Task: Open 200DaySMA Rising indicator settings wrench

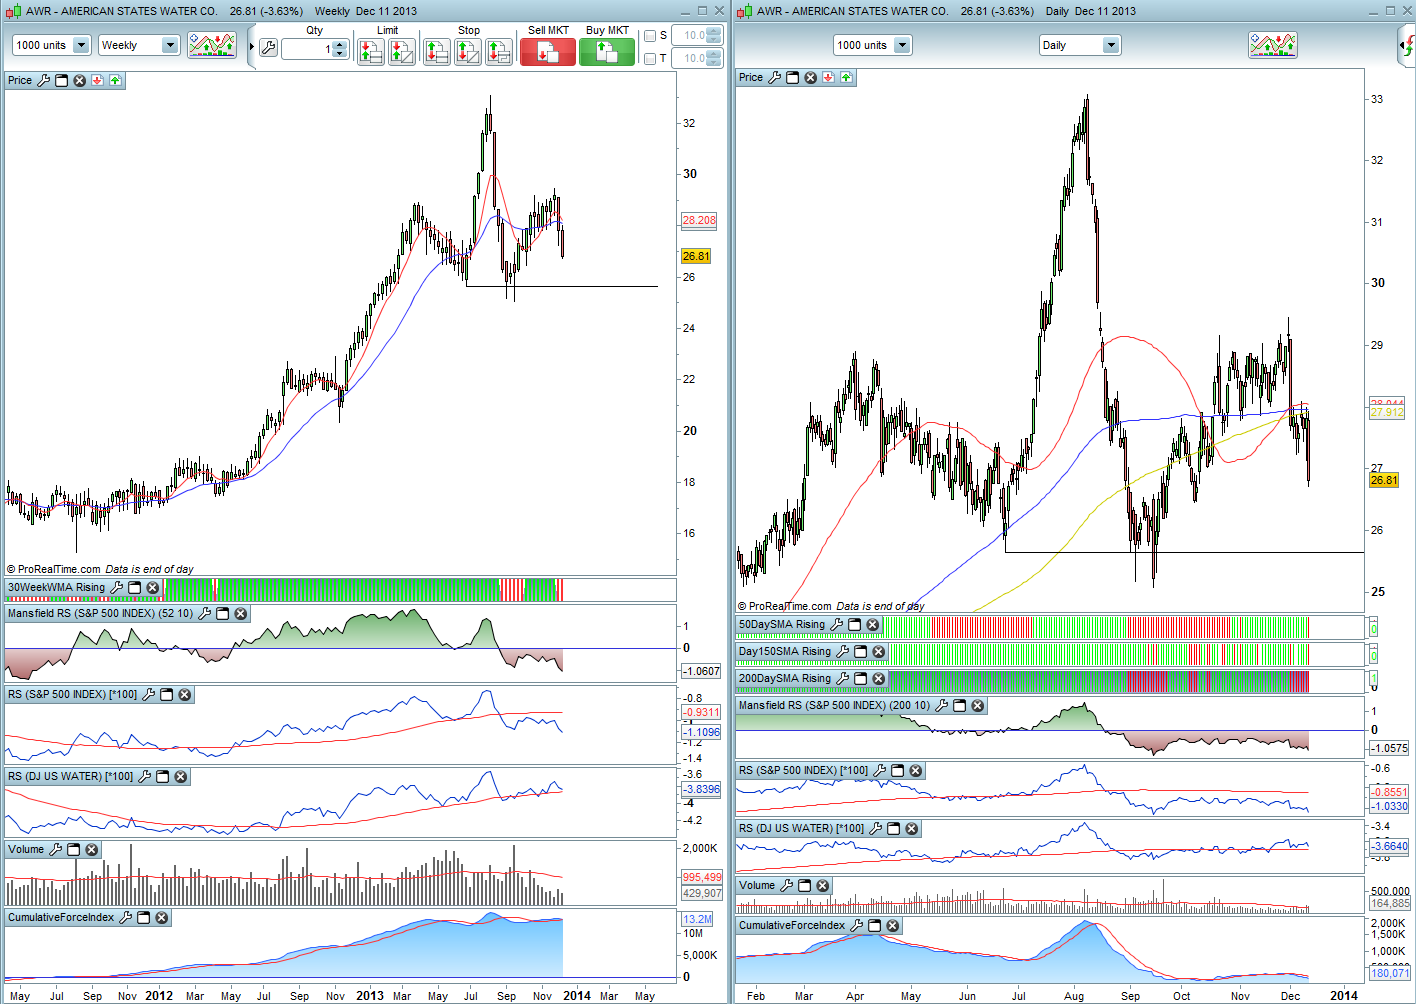Action: coord(842,679)
